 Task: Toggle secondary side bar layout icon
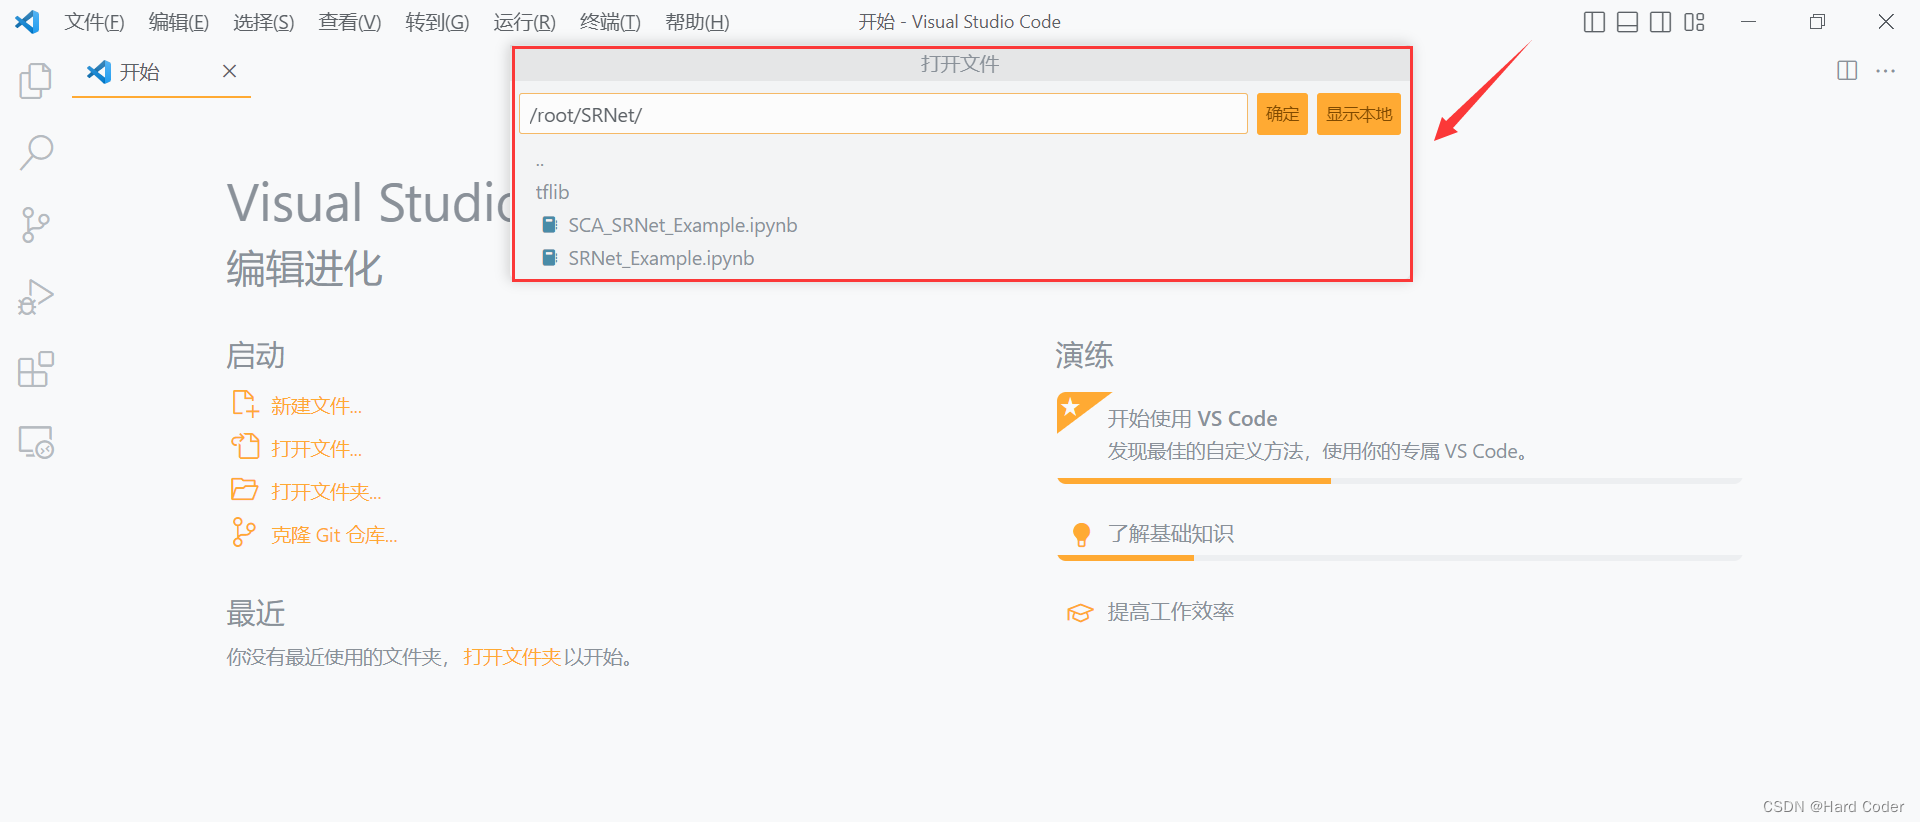pyautogui.click(x=1661, y=22)
